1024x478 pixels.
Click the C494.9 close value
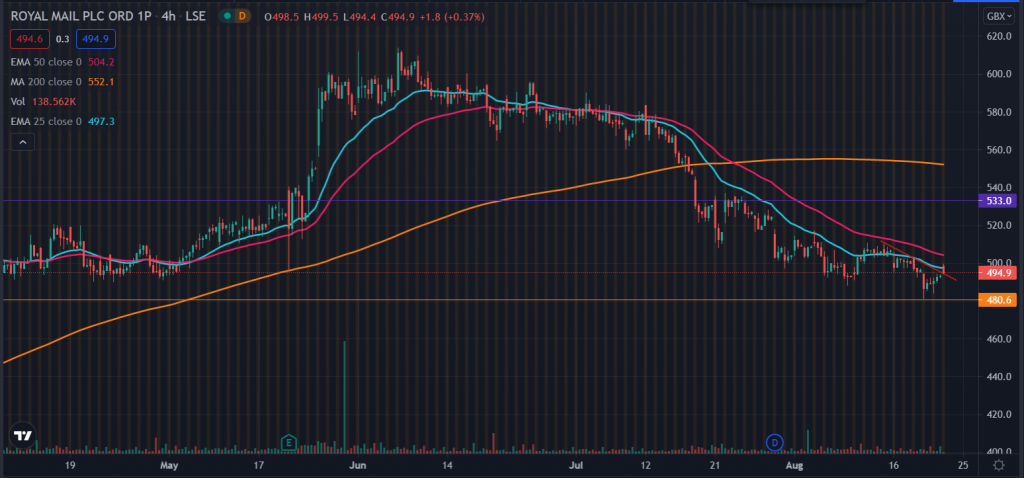click(396, 17)
